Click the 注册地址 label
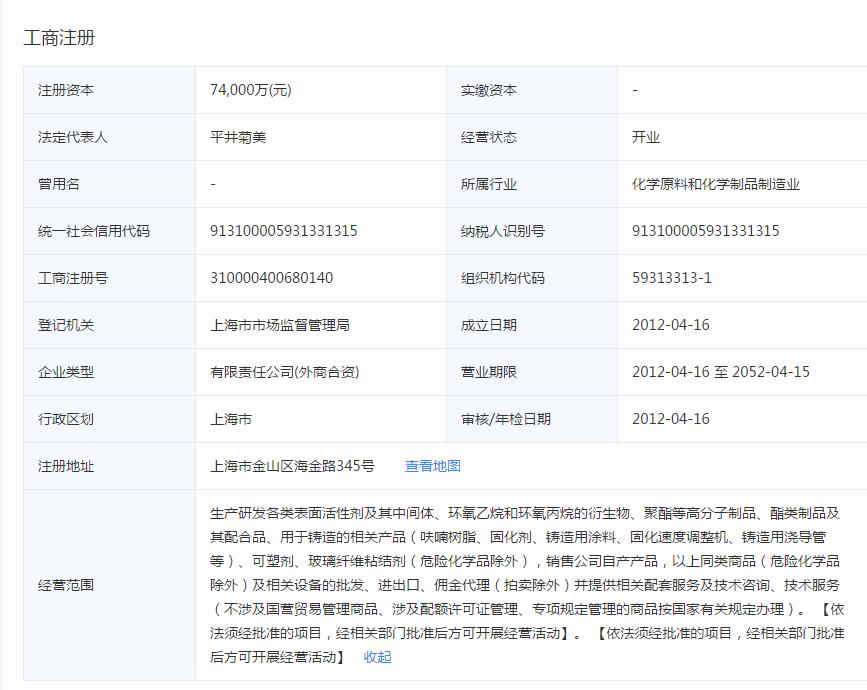Viewport: 867px width, 690px height. pos(66,466)
